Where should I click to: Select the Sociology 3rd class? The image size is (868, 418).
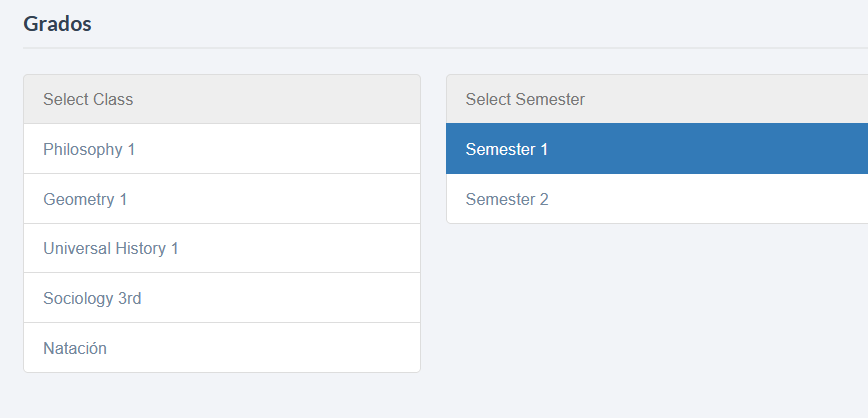tap(93, 298)
